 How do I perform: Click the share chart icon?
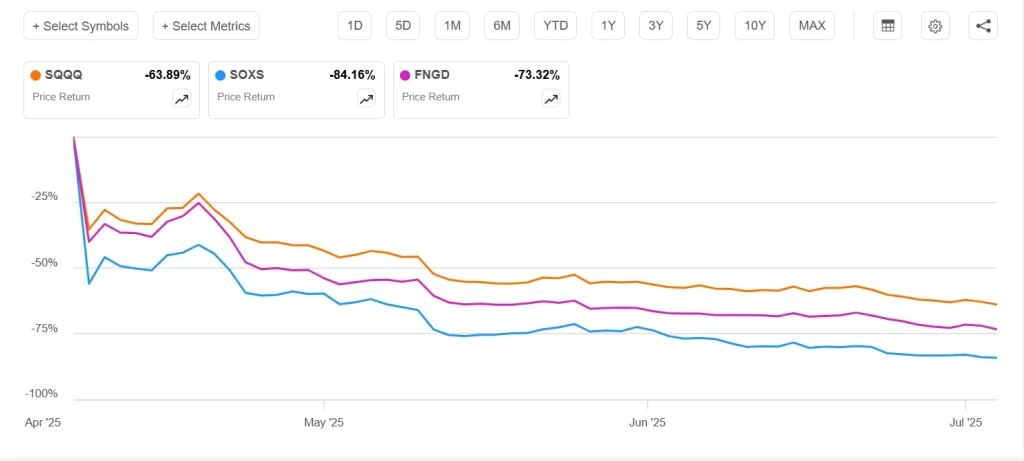pos(983,26)
